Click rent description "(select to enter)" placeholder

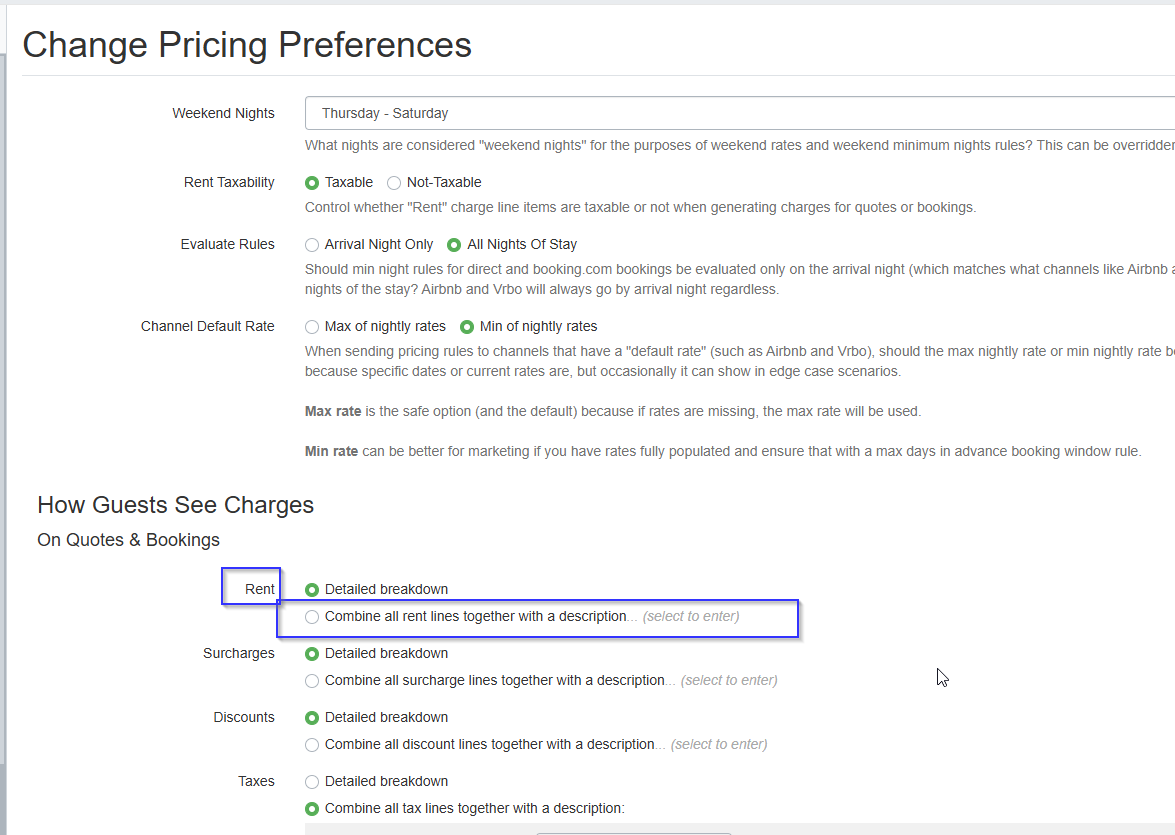coord(691,617)
